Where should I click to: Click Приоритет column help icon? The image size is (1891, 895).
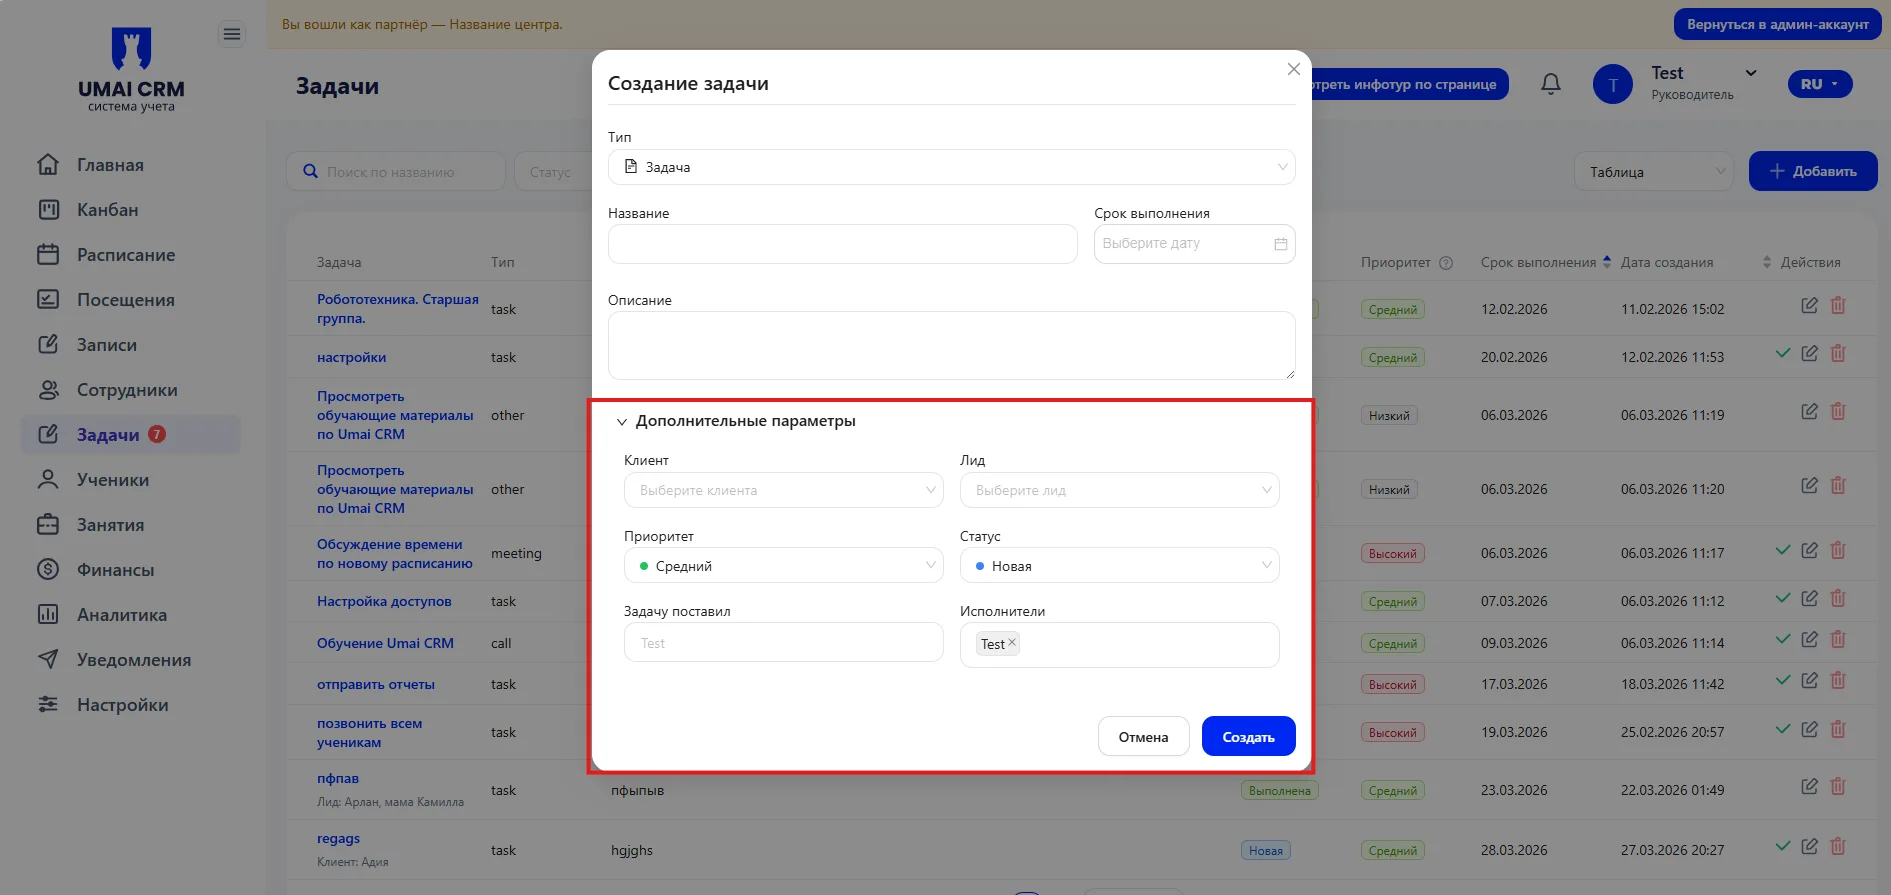tap(1446, 263)
